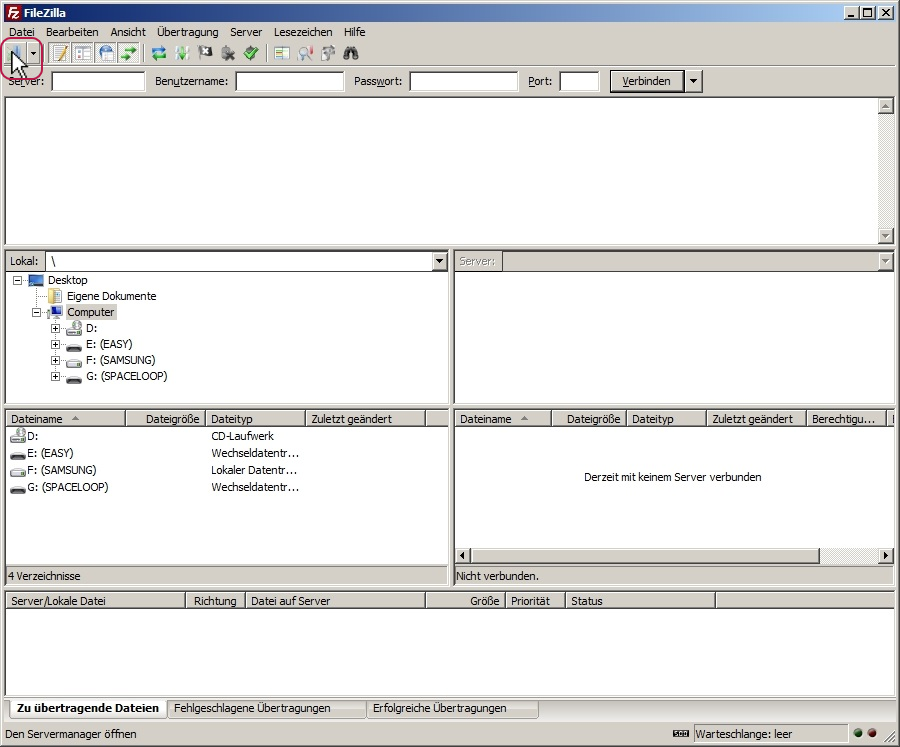Click the disconnect from server icon

coord(228,54)
